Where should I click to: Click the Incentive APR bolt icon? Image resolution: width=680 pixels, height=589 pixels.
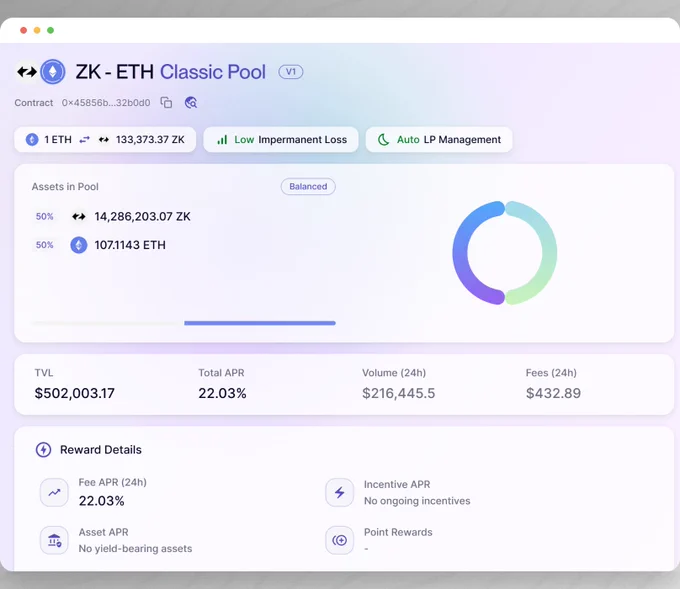[340, 493]
